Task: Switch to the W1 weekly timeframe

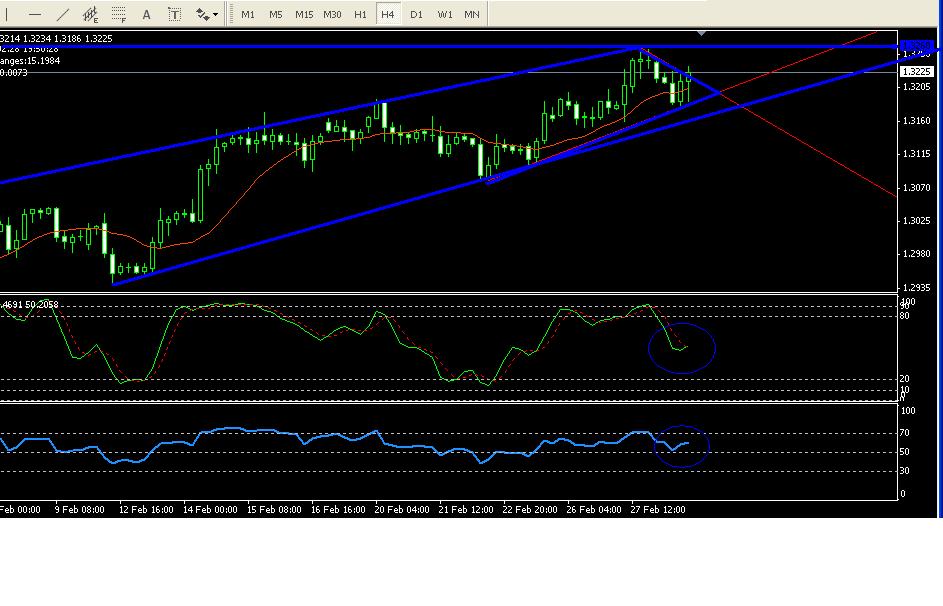Action: click(x=444, y=14)
